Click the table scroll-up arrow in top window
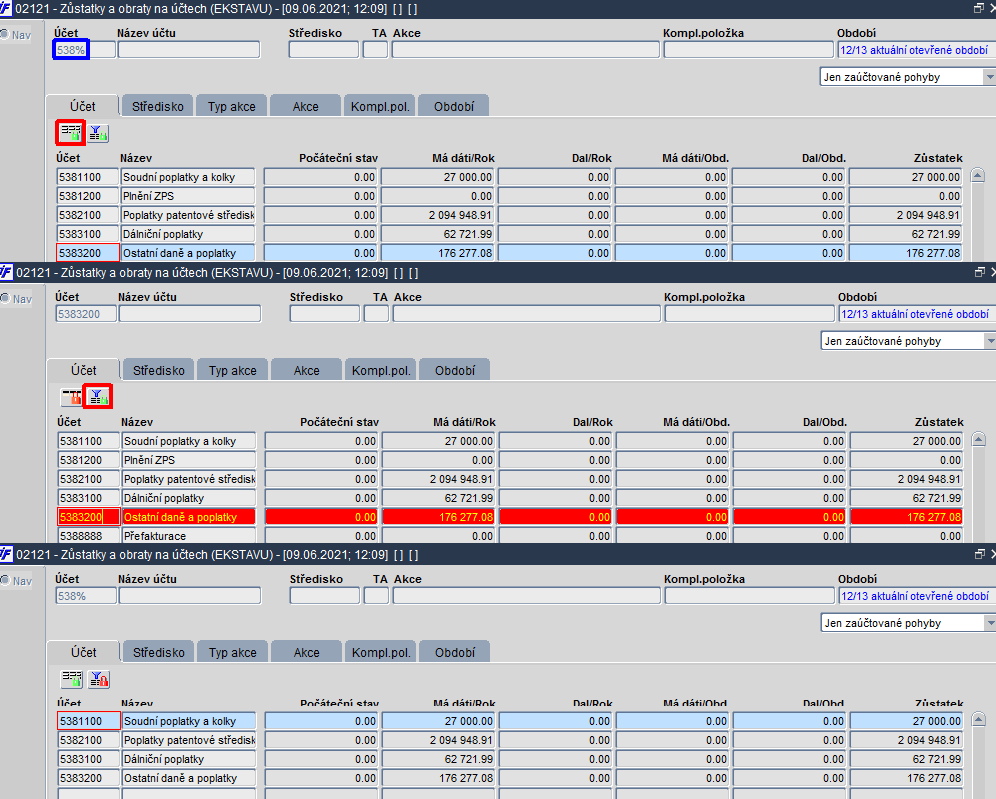996x799 pixels. pos(978,175)
